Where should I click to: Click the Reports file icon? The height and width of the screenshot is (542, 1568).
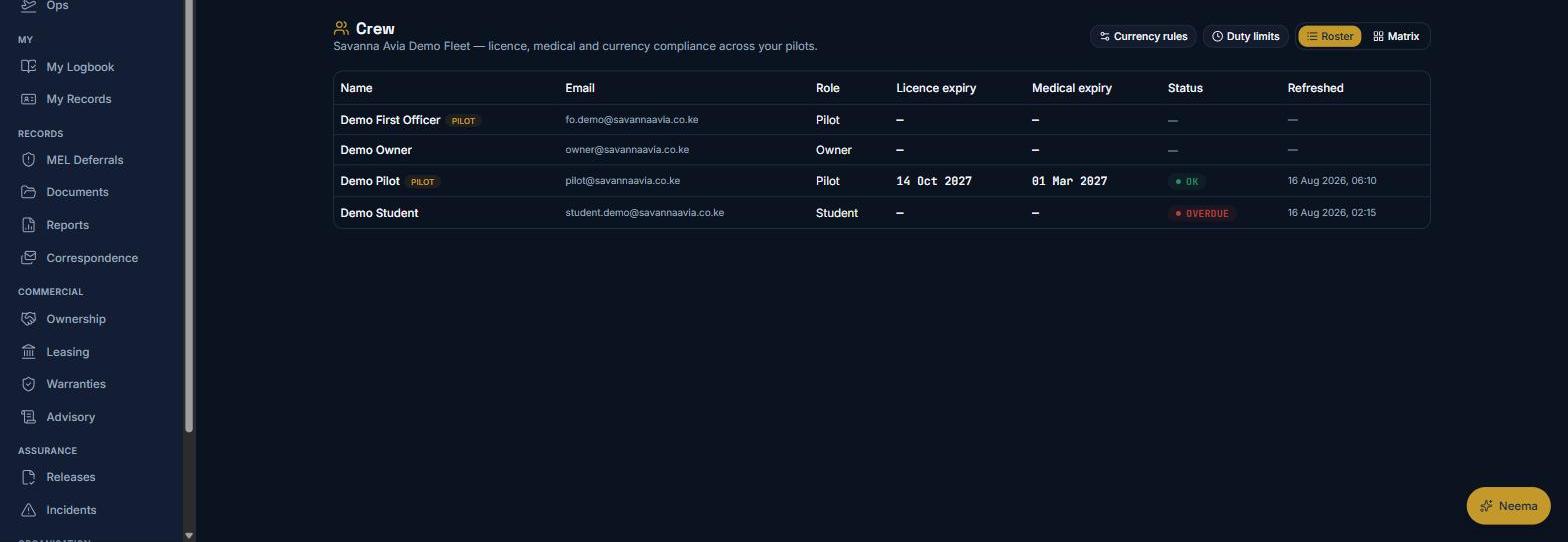(28, 225)
